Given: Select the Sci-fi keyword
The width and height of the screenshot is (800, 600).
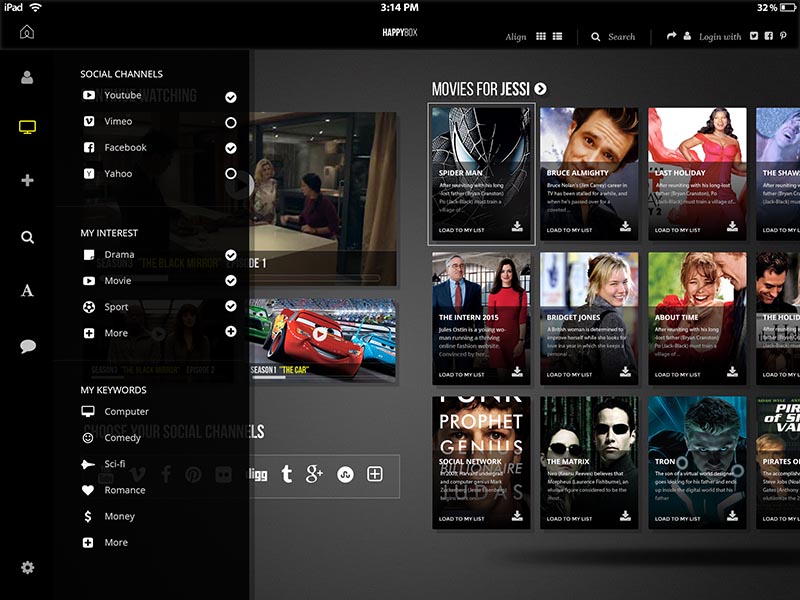Looking at the screenshot, I should click(115, 464).
